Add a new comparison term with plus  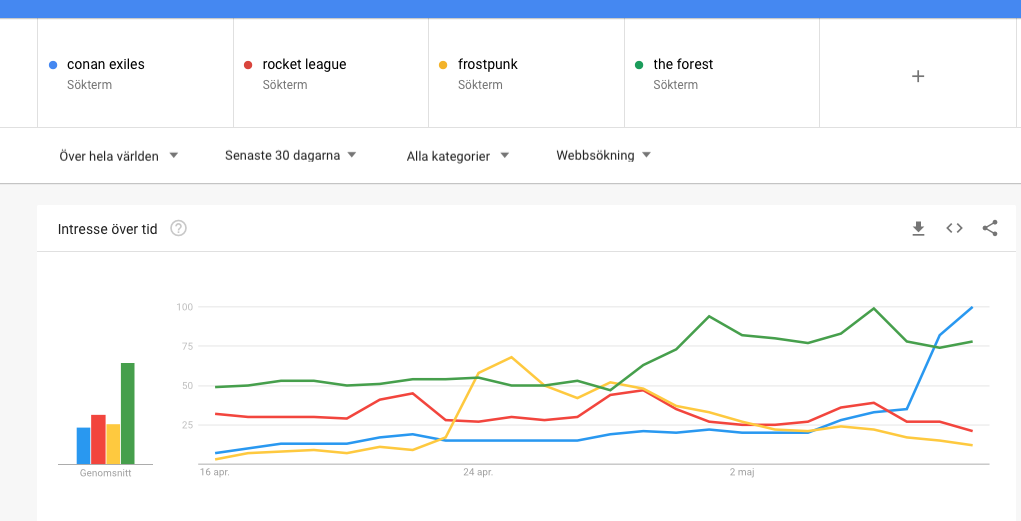point(917,76)
